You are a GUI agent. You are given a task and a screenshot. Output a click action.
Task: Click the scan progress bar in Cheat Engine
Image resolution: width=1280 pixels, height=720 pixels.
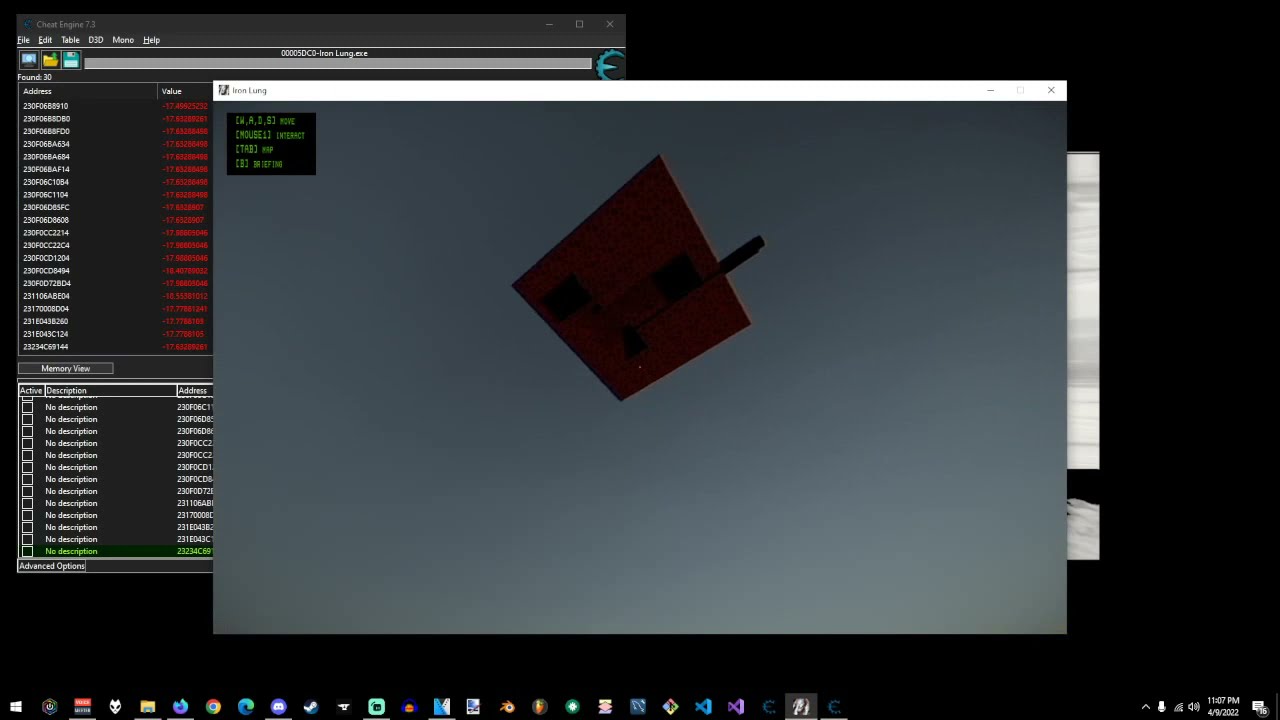[338, 64]
